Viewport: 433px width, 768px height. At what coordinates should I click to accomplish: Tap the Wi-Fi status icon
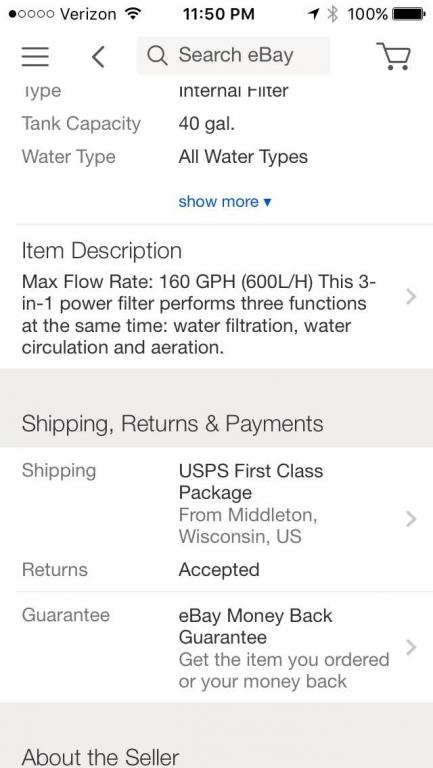pyautogui.click(x=131, y=13)
